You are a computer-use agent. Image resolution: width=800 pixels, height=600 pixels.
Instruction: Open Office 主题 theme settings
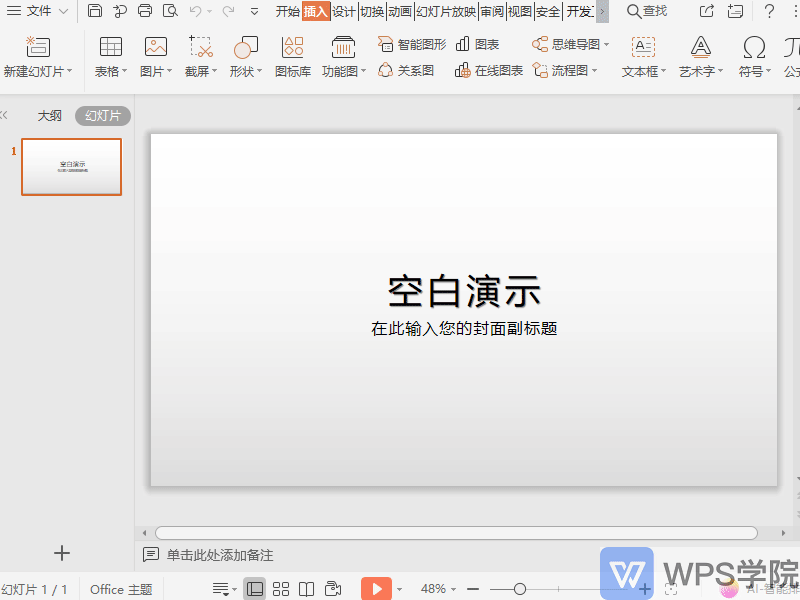pyautogui.click(x=120, y=589)
